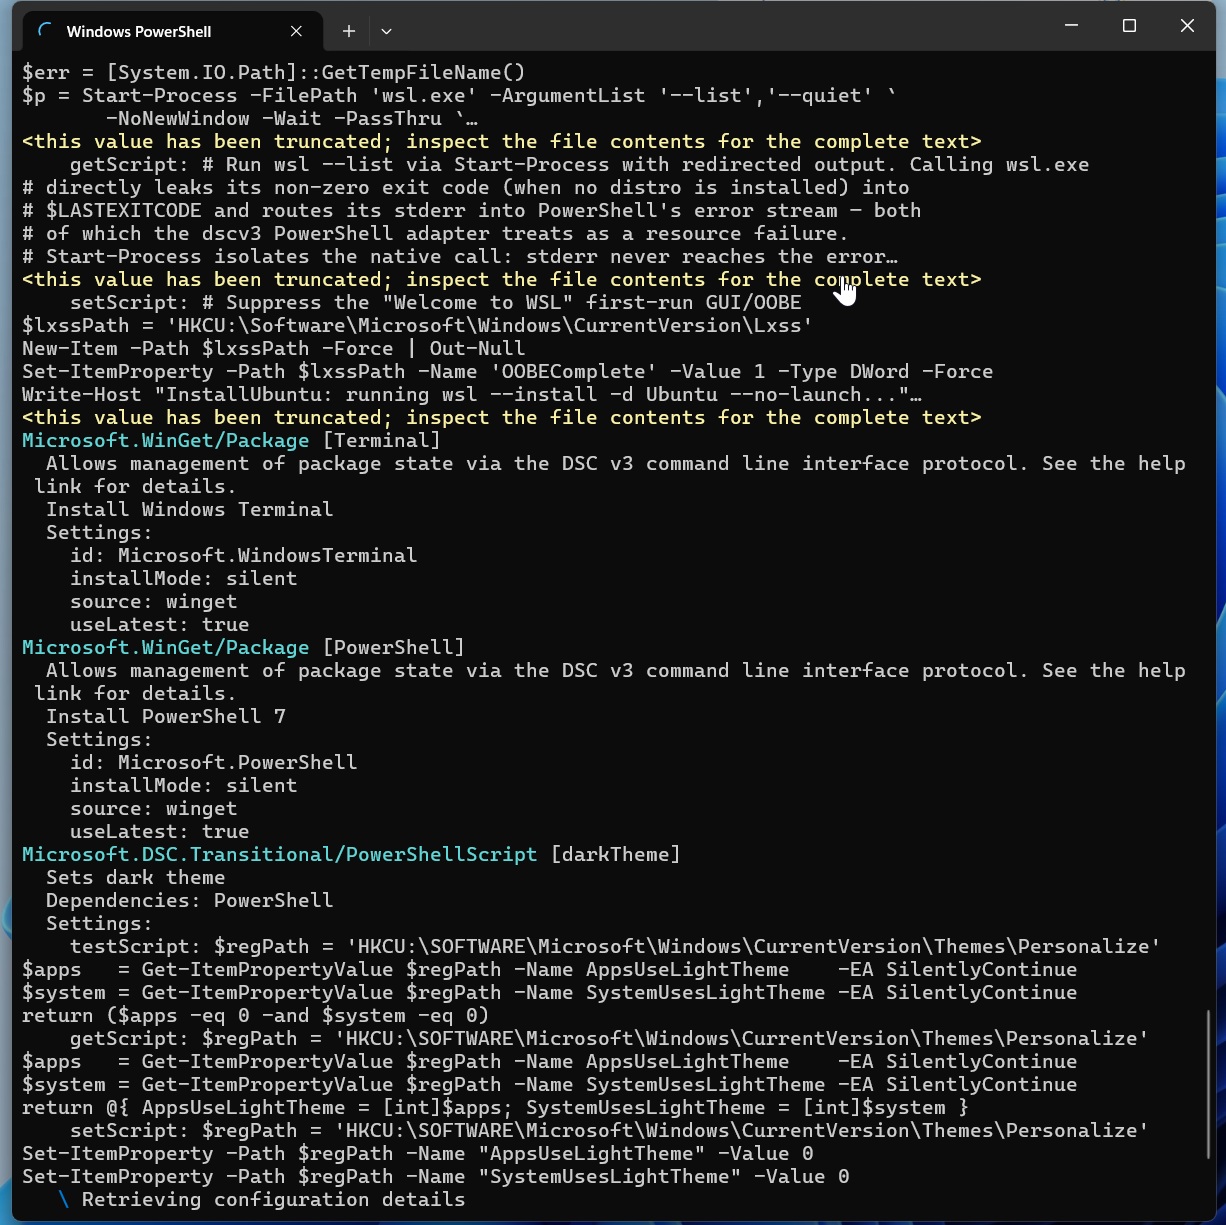Click the '# directly leaks its non-zero exit code' line
This screenshot has width=1226, height=1225.
tap(466, 187)
